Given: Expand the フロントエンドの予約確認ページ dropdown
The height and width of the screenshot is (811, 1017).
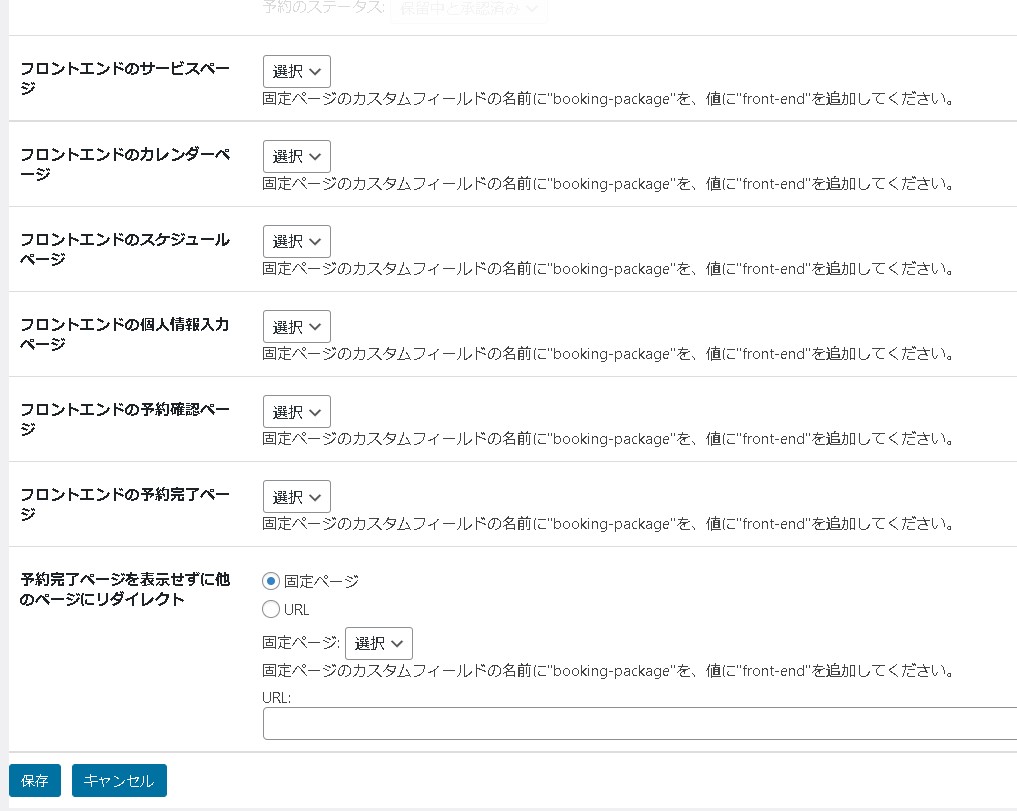Looking at the screenshot, I should 296,412.
